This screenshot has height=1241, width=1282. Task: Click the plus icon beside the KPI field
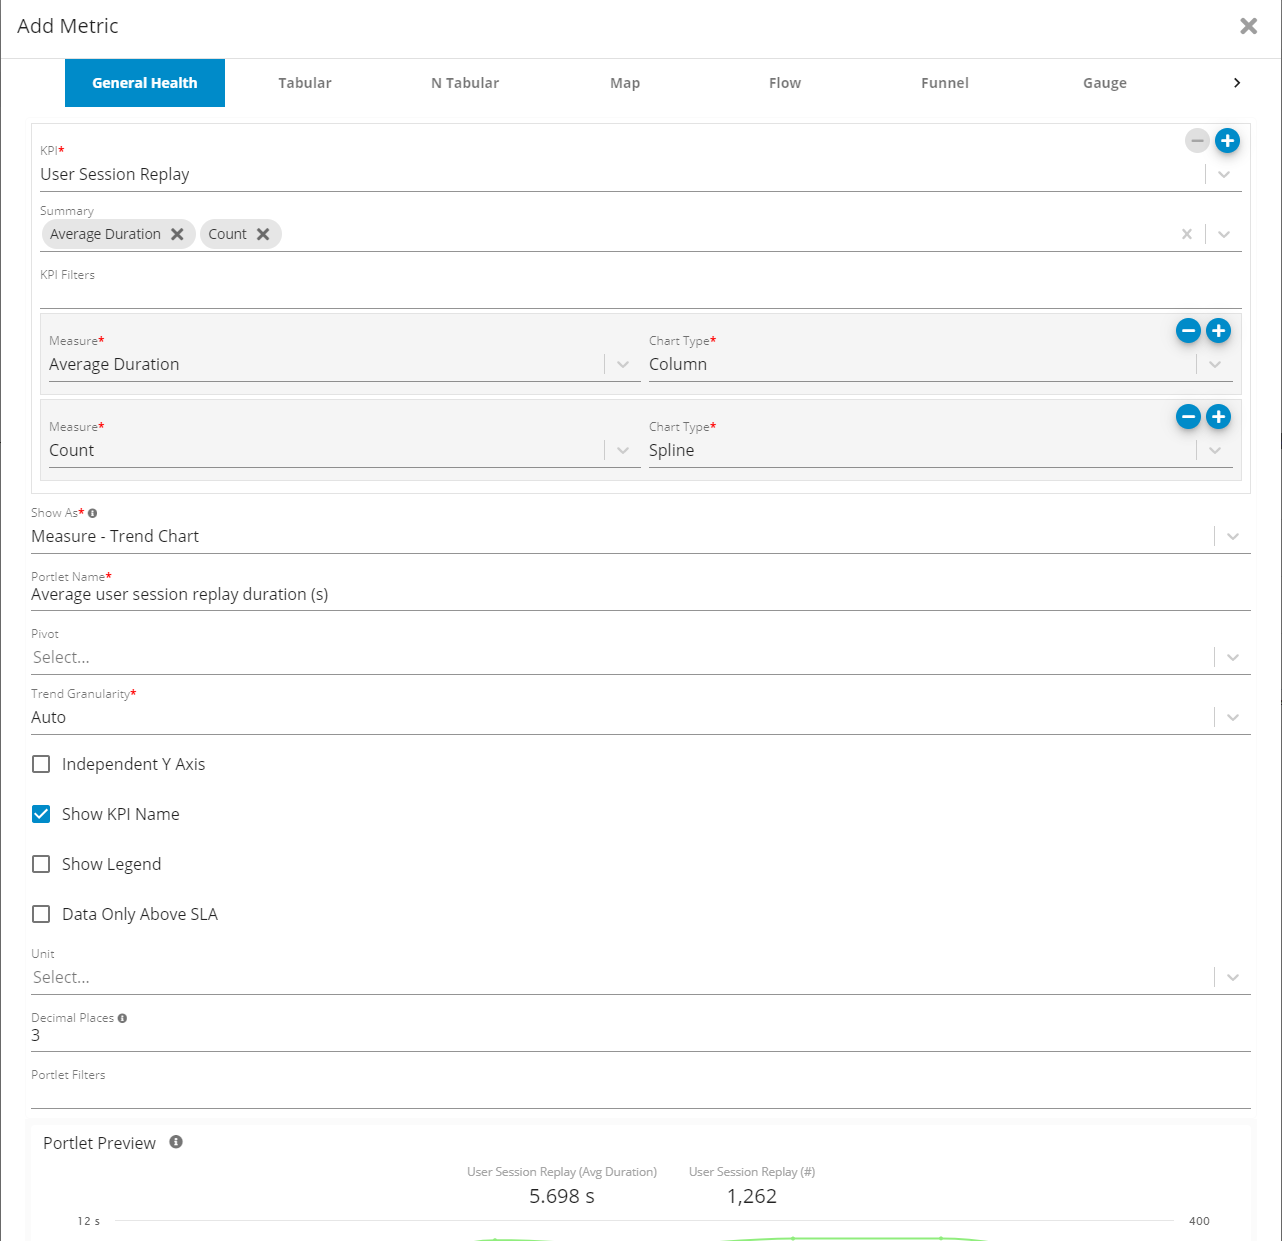tap(1227, 141)
